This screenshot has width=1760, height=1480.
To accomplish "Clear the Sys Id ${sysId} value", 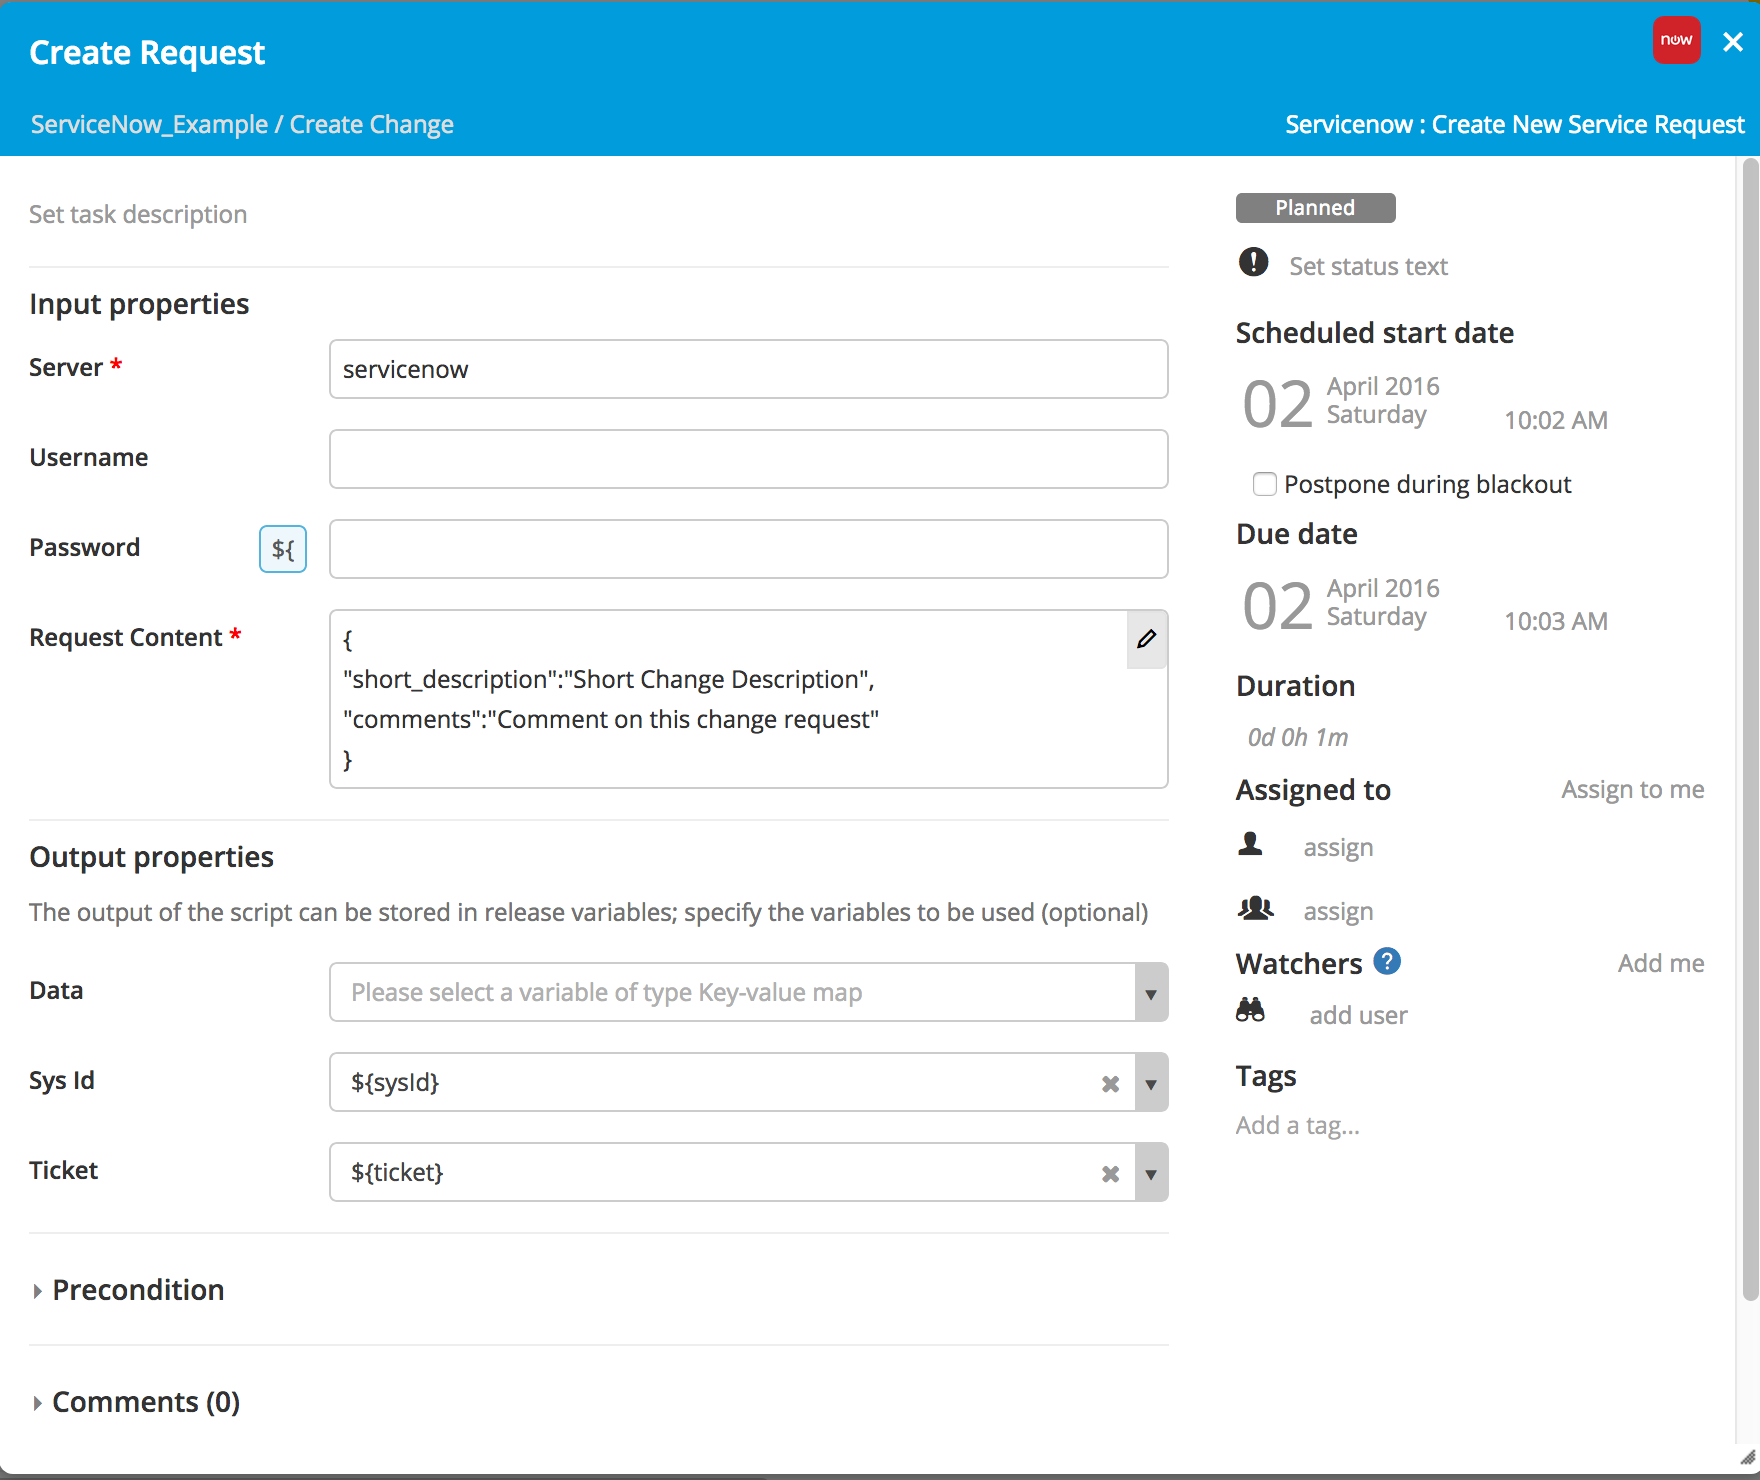I will pos(1110,1084).
